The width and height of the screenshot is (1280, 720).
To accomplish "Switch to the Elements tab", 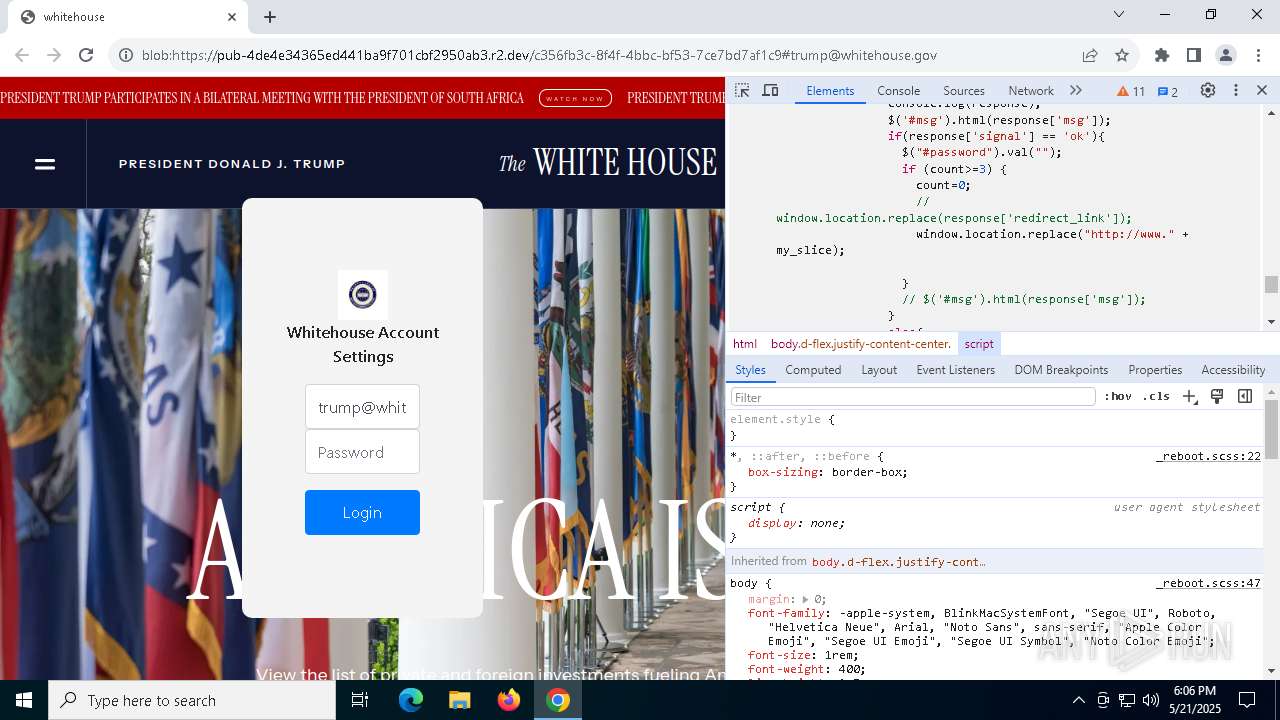I will tap(830, 90).
